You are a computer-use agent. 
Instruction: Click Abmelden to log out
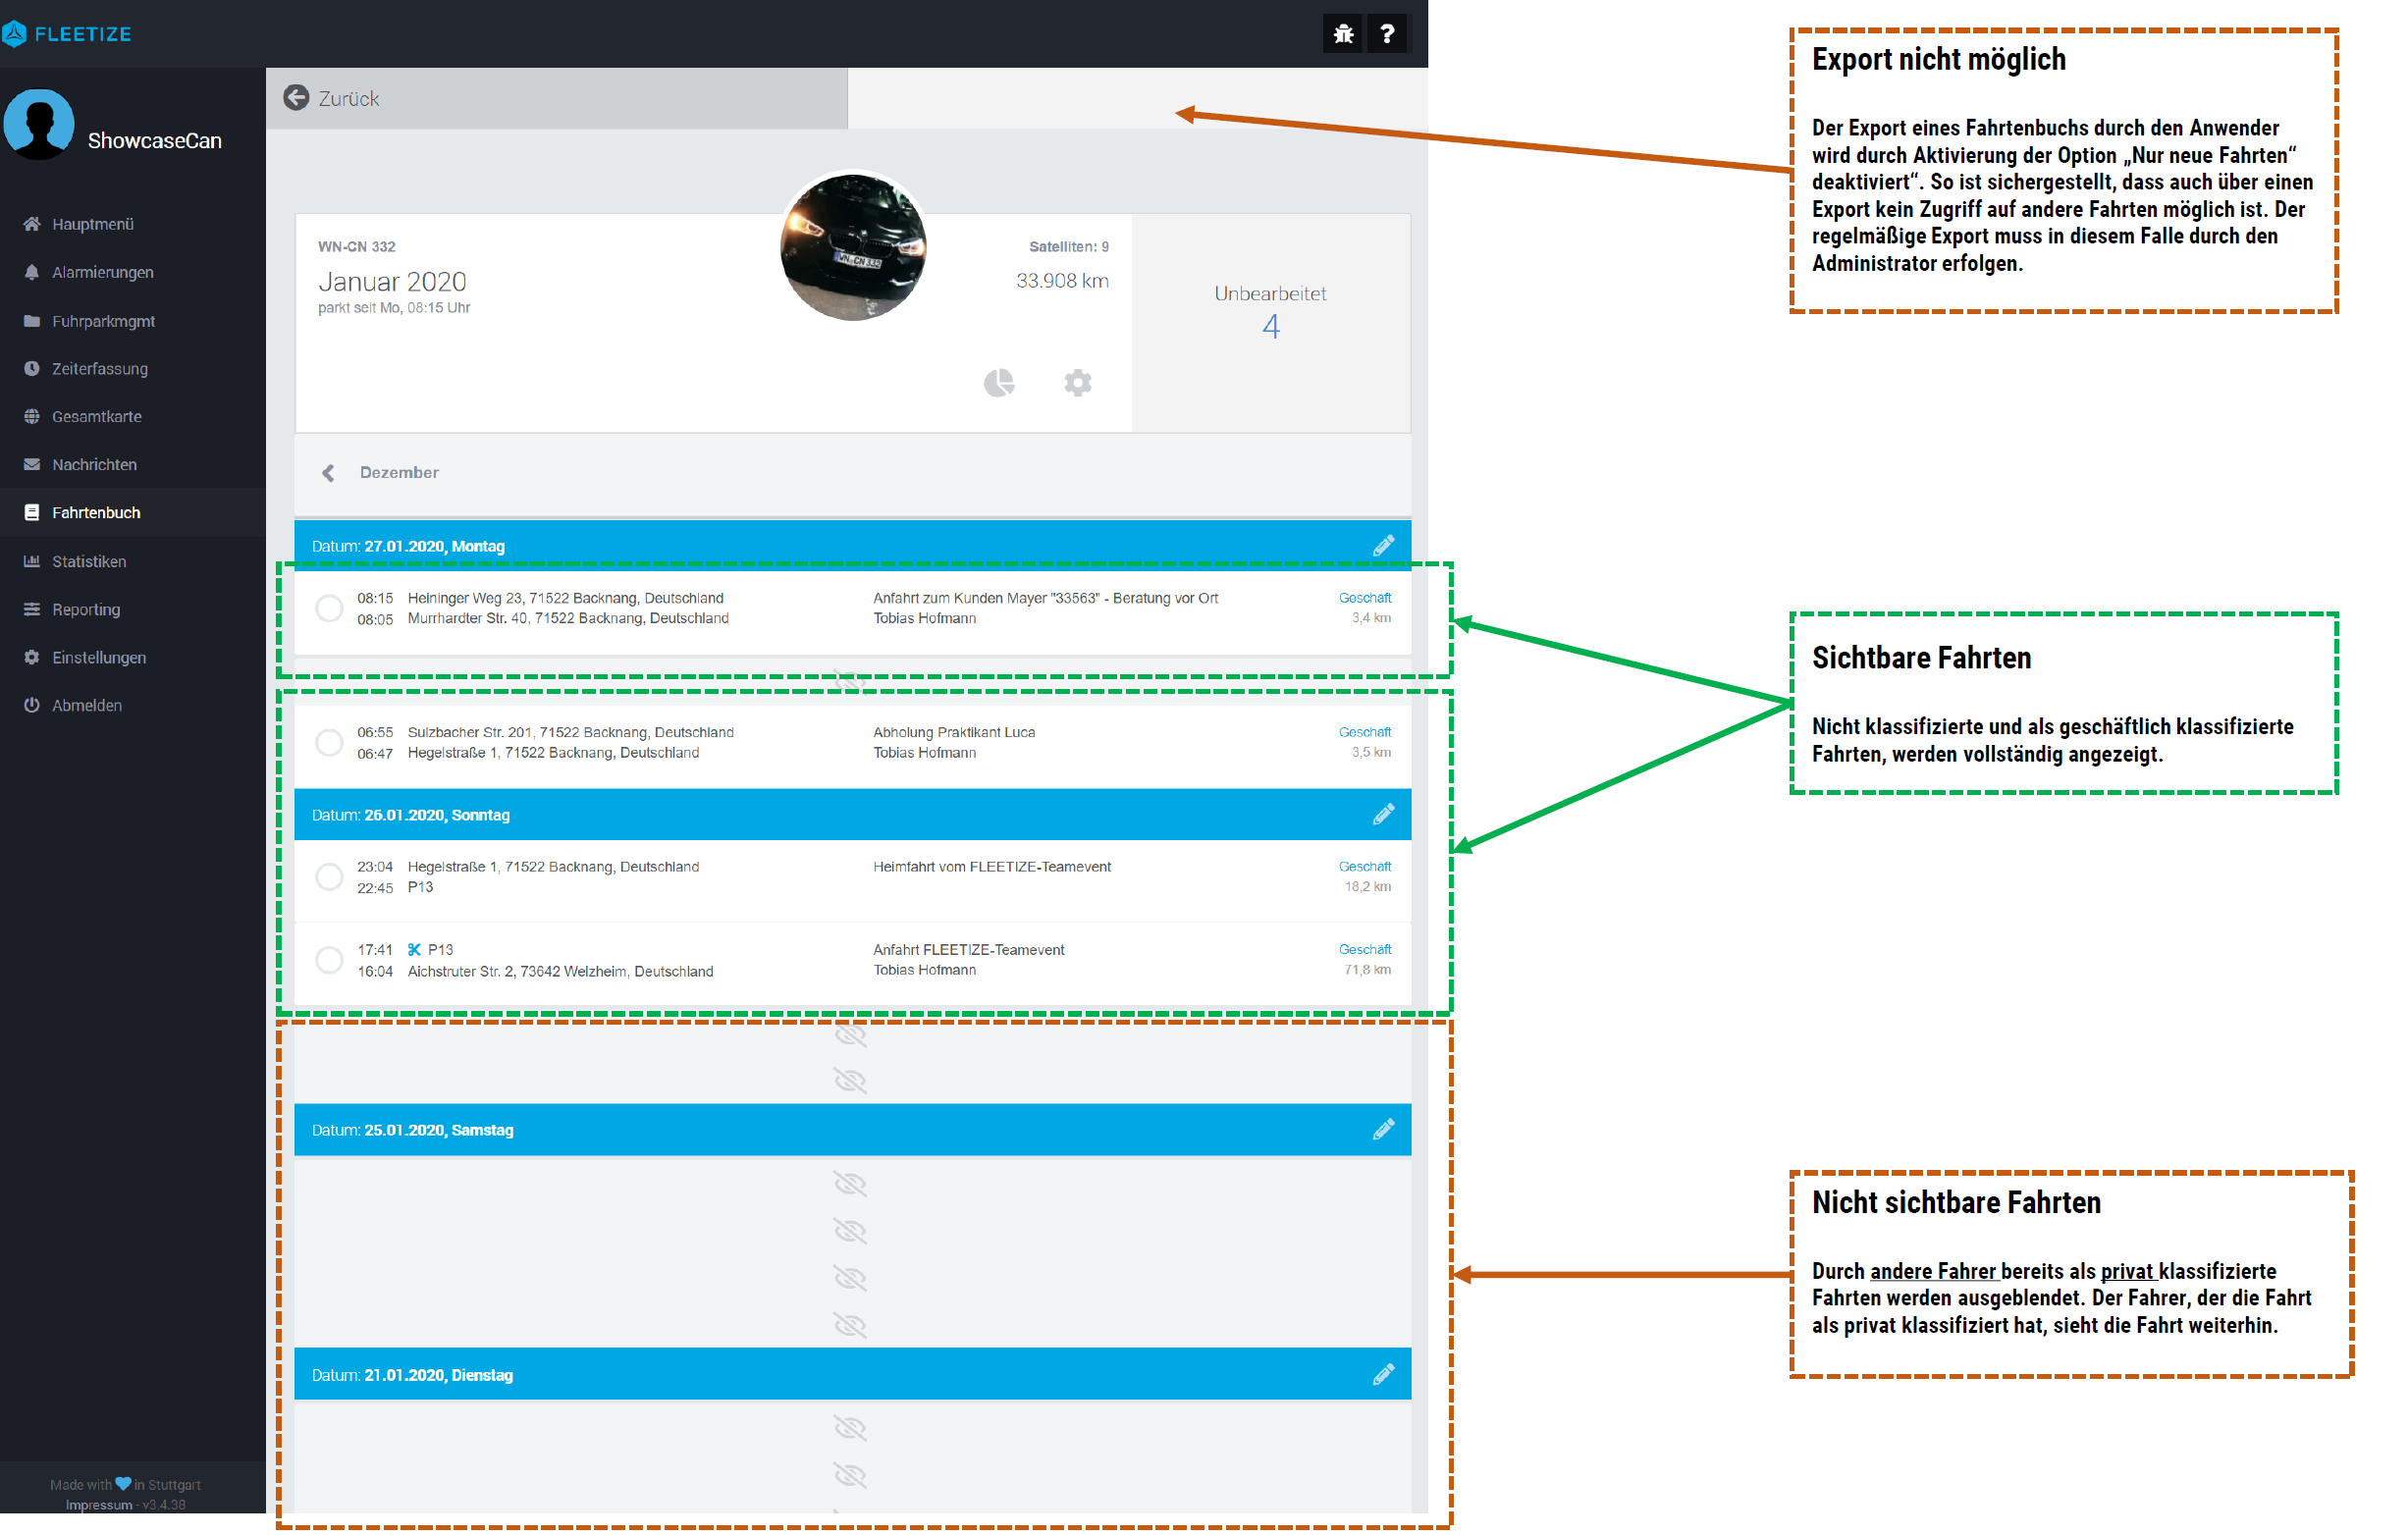coord(87,706)
